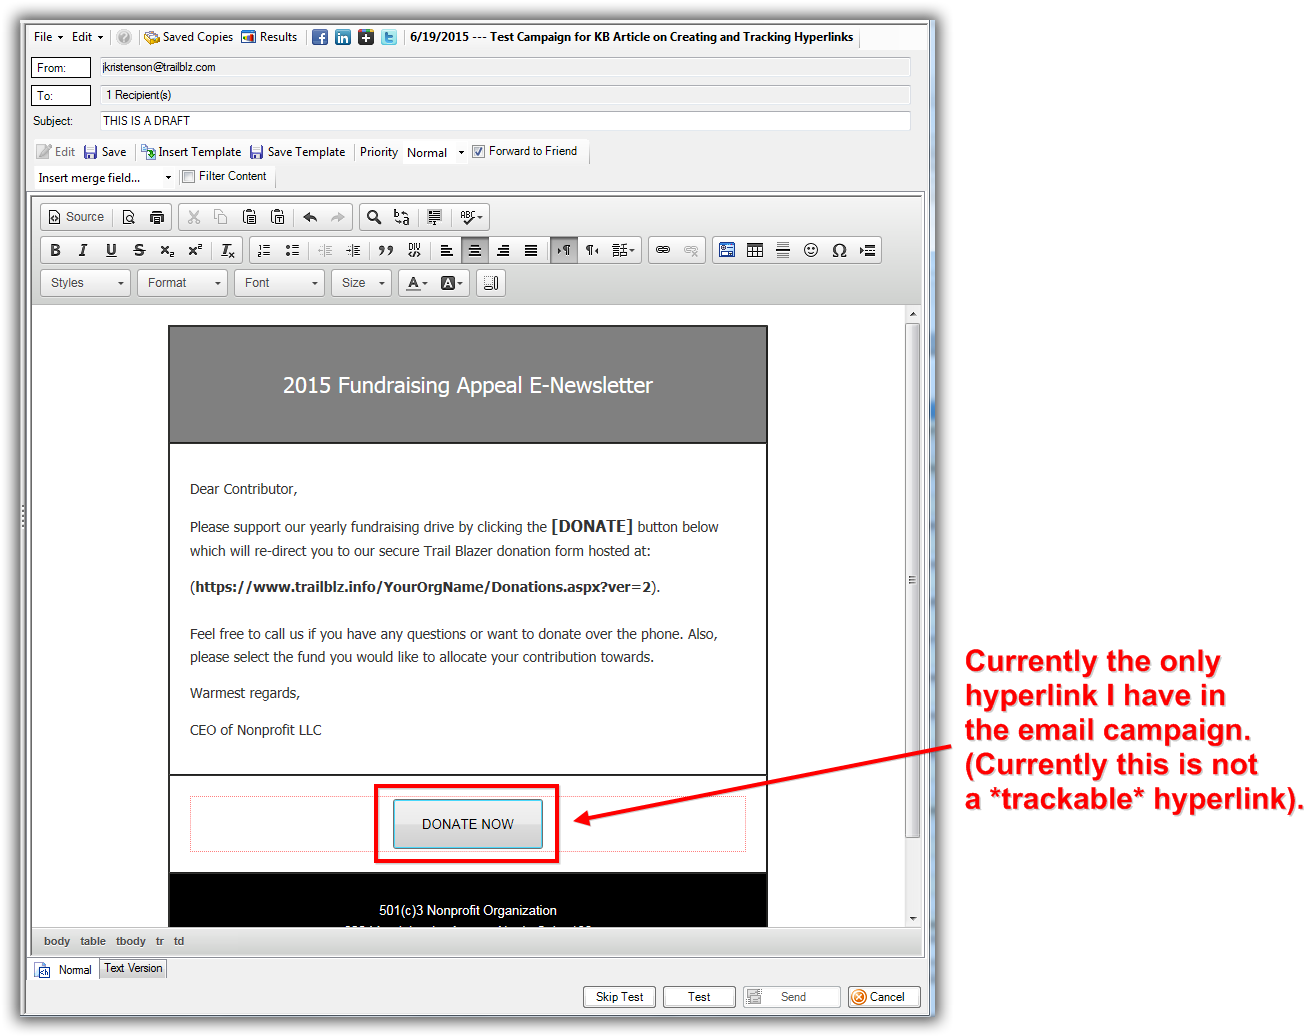Open the Font dropdown
1304x1036 pixels.
click(x=279, y=283)
